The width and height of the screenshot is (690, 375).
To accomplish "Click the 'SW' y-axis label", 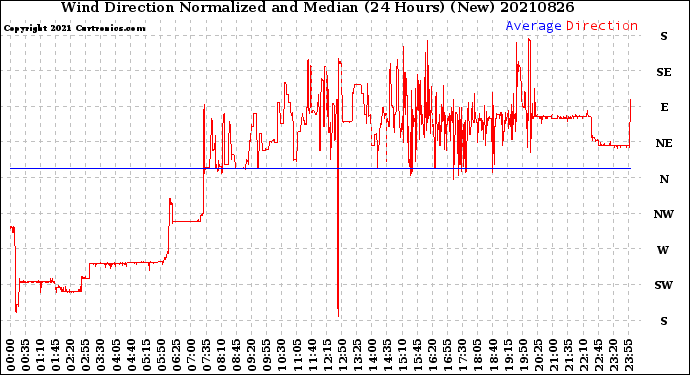I will tap(663, 286).
